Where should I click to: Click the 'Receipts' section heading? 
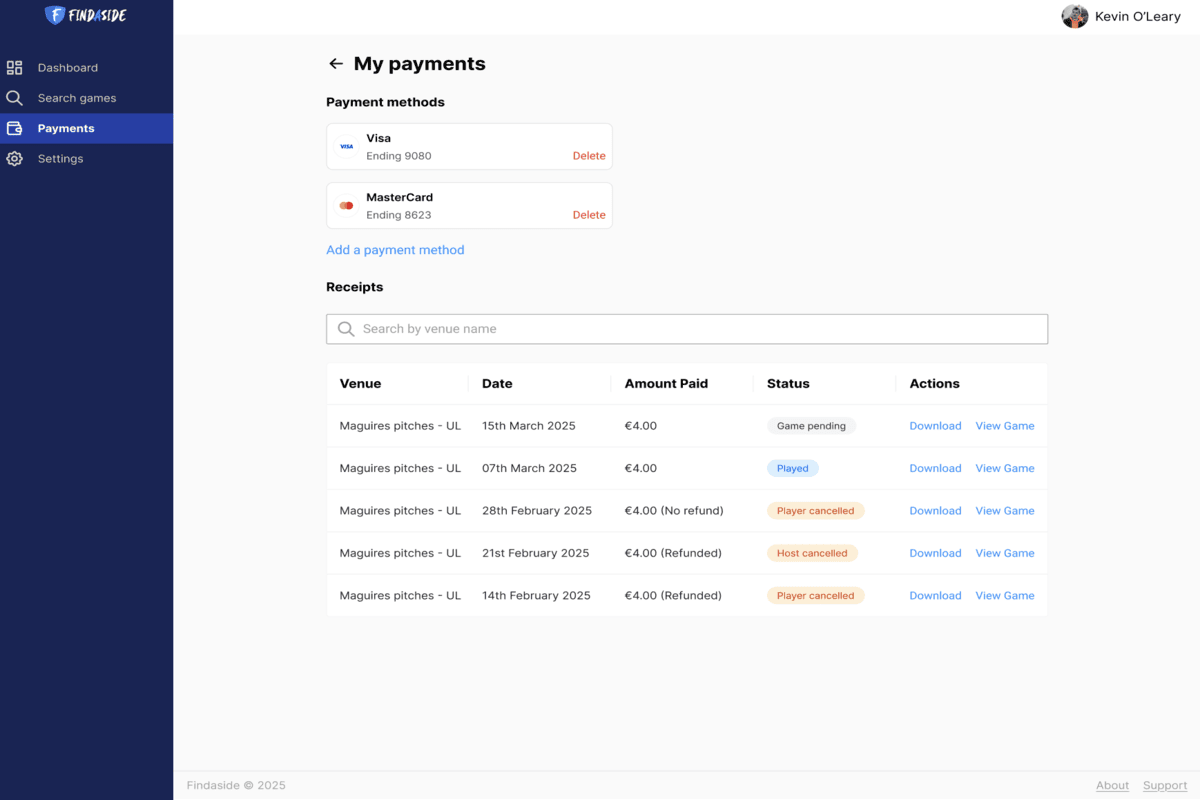[355, 287]
